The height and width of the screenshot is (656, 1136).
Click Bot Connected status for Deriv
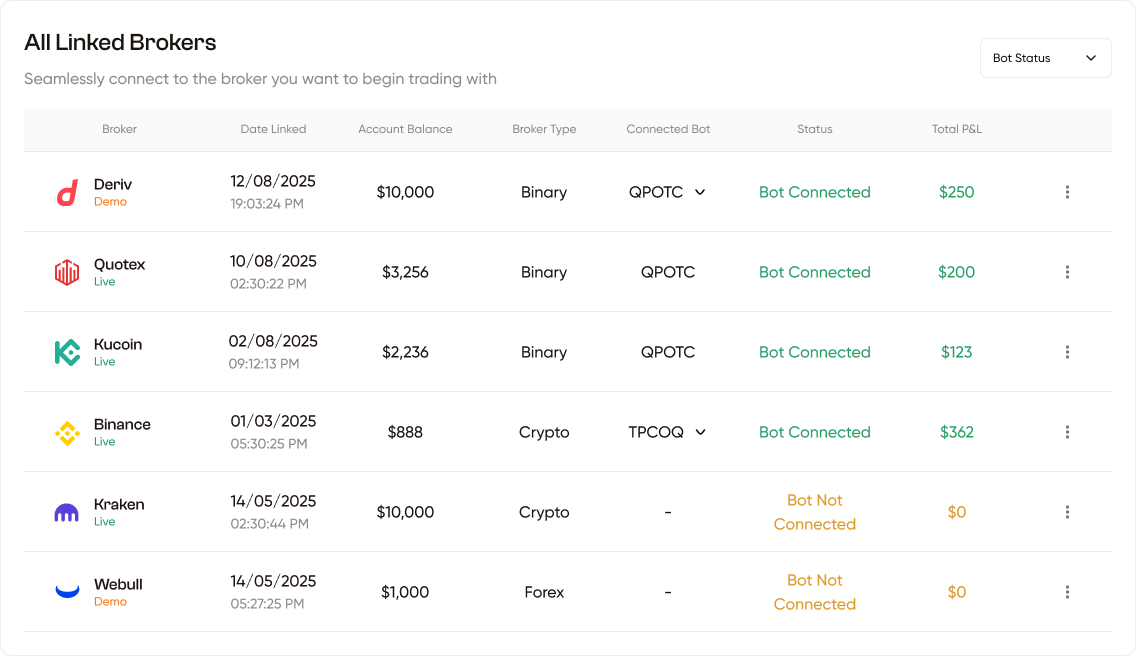click(814, 192)
